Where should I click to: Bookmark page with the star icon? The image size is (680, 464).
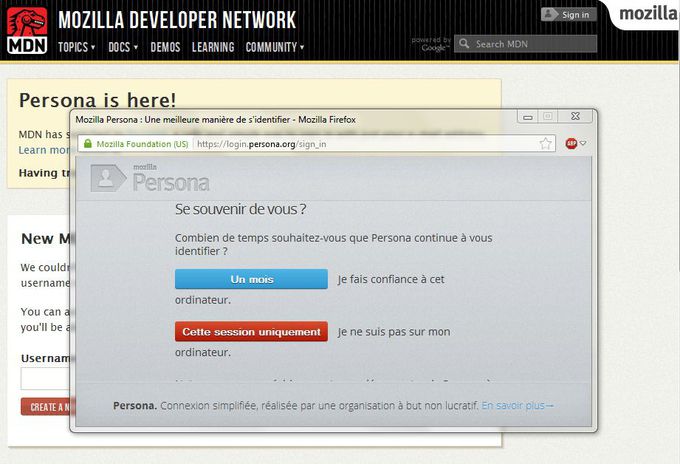click(546, 144)
